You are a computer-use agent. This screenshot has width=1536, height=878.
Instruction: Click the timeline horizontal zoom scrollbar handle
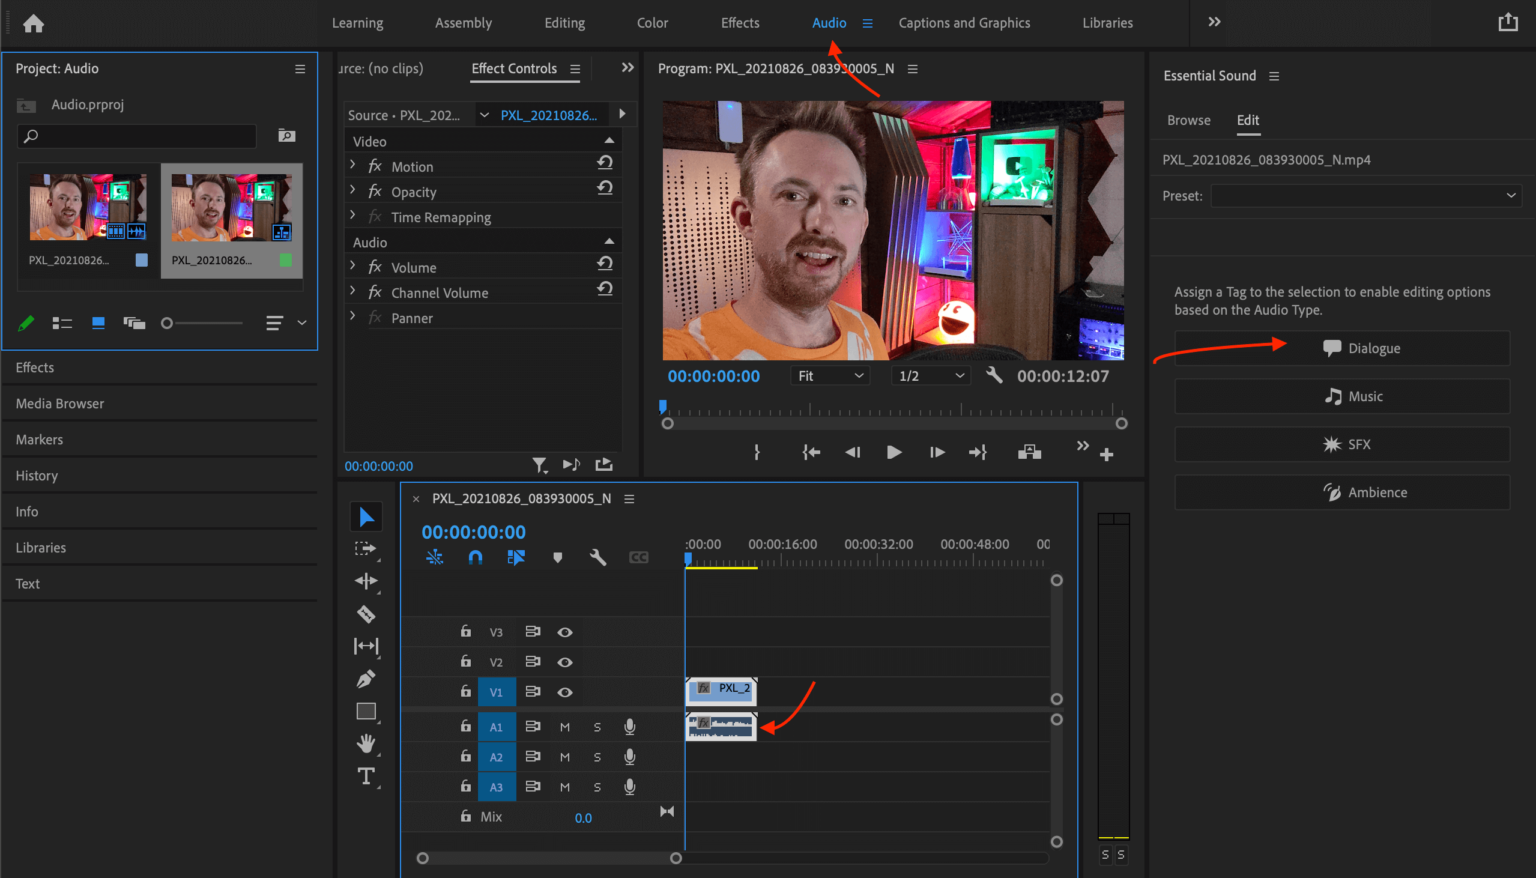(x=676, y=858)
